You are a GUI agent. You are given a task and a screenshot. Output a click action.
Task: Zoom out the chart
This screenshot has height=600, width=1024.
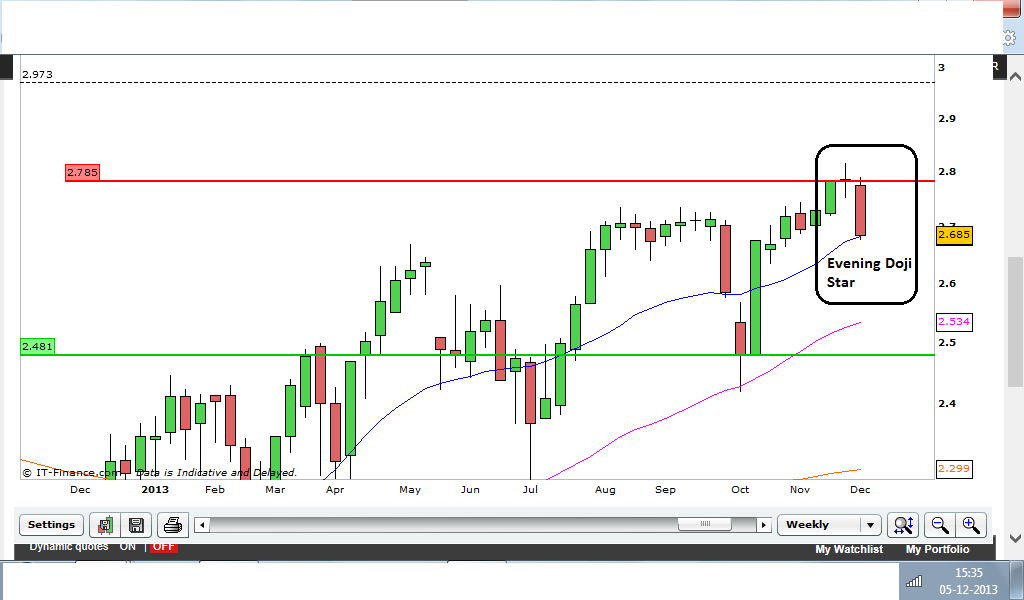point(940,524)
